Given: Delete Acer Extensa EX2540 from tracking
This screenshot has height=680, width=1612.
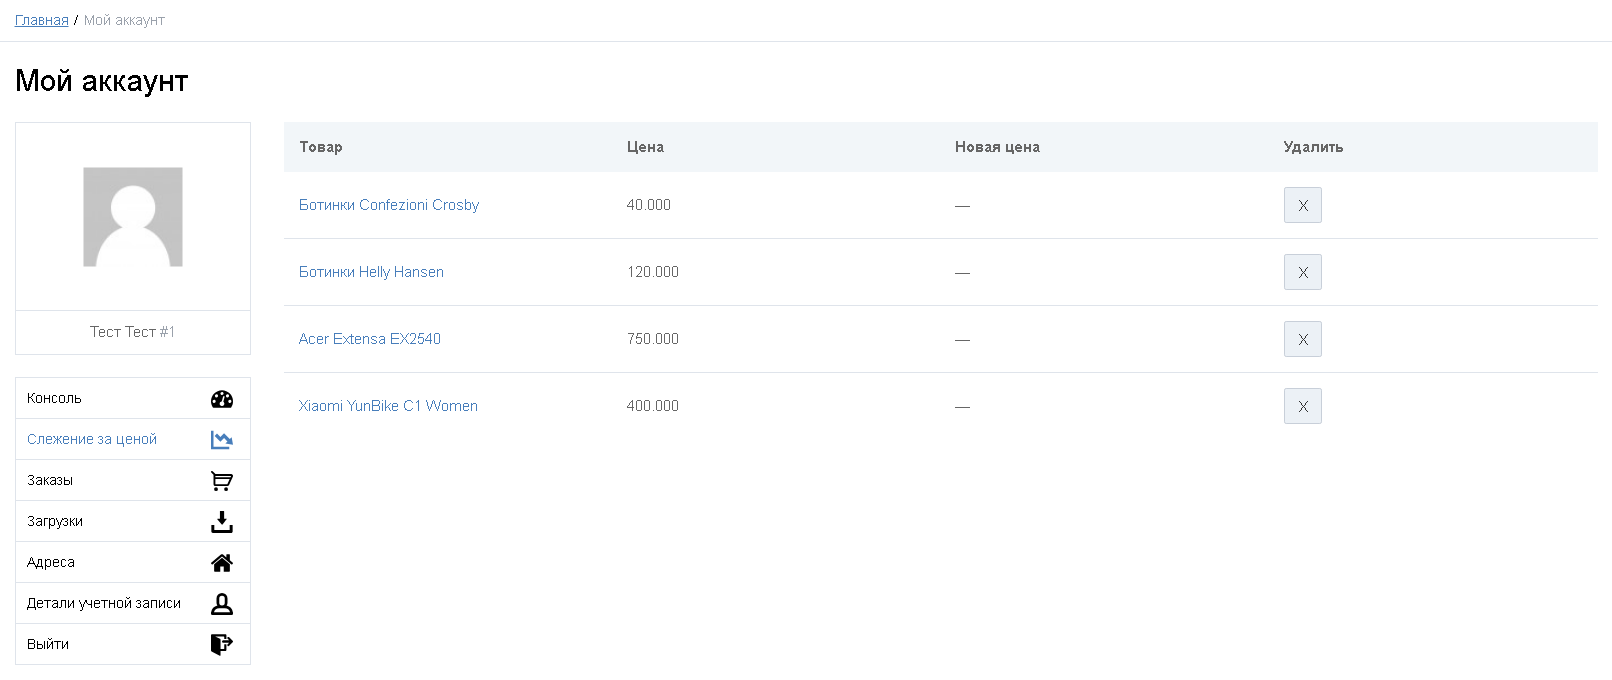Looking at the screenshot, I should click(x=1303, y=339).
